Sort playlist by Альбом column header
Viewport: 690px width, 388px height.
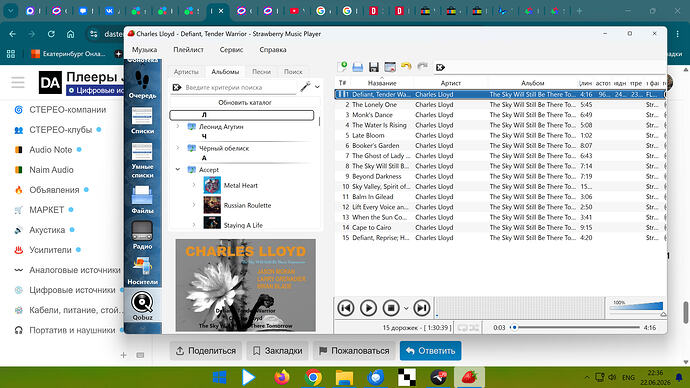[x=532, y=83]
